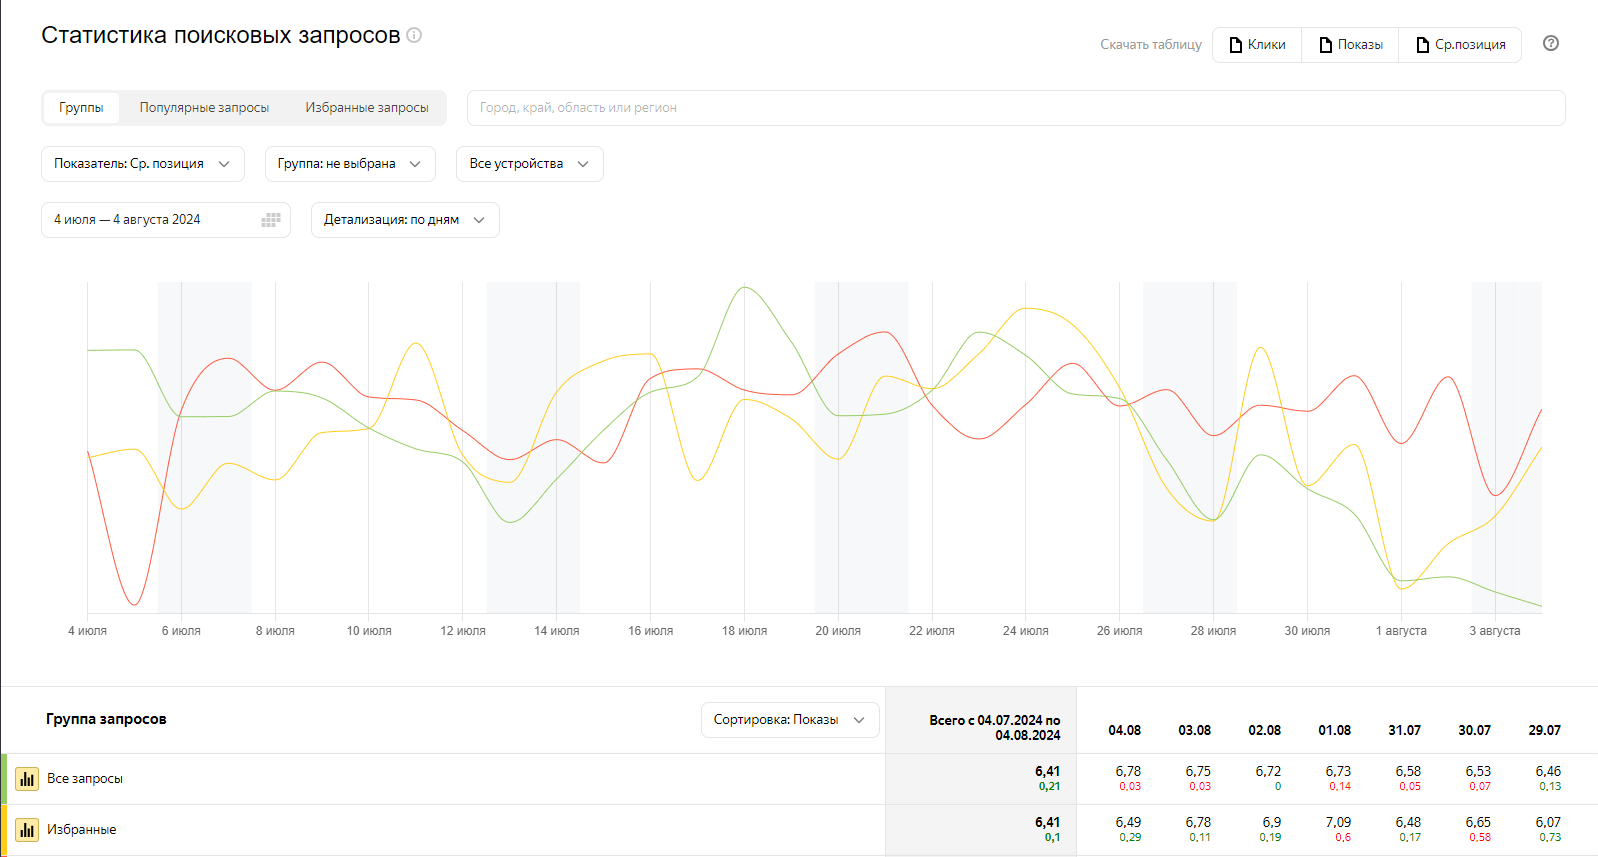Click the 02.08 column header
This screenshot has width=1598, height=857.
[x=1264, y=731]
